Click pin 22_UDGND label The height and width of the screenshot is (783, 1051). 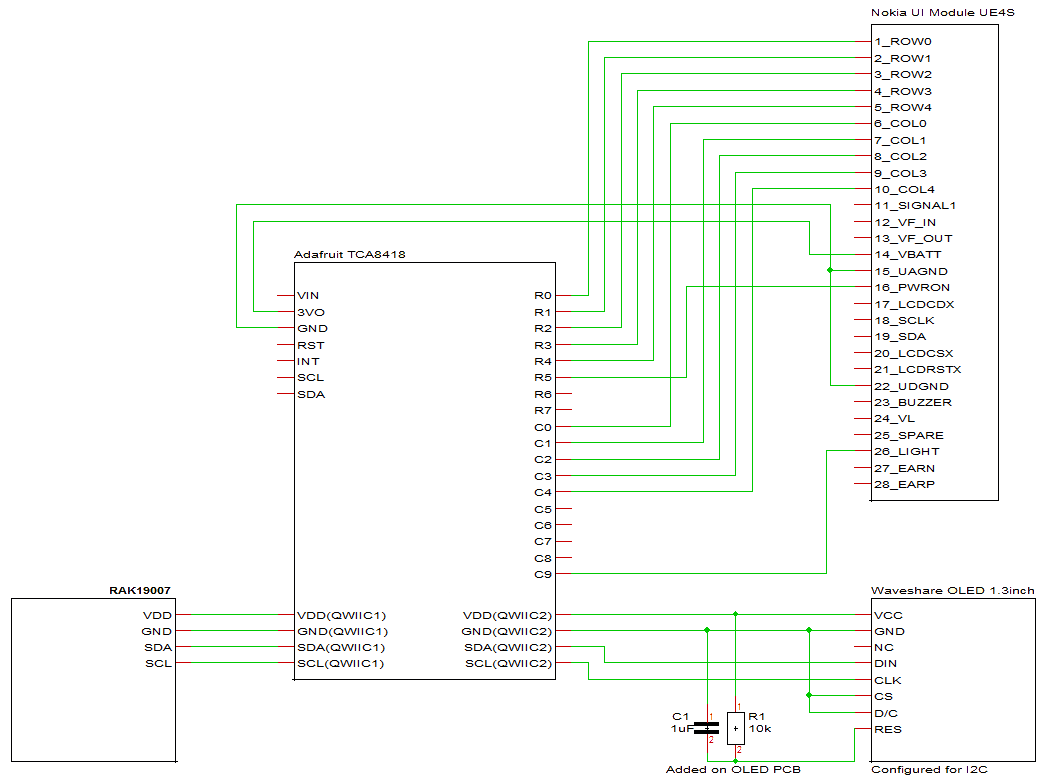[911, 387]
